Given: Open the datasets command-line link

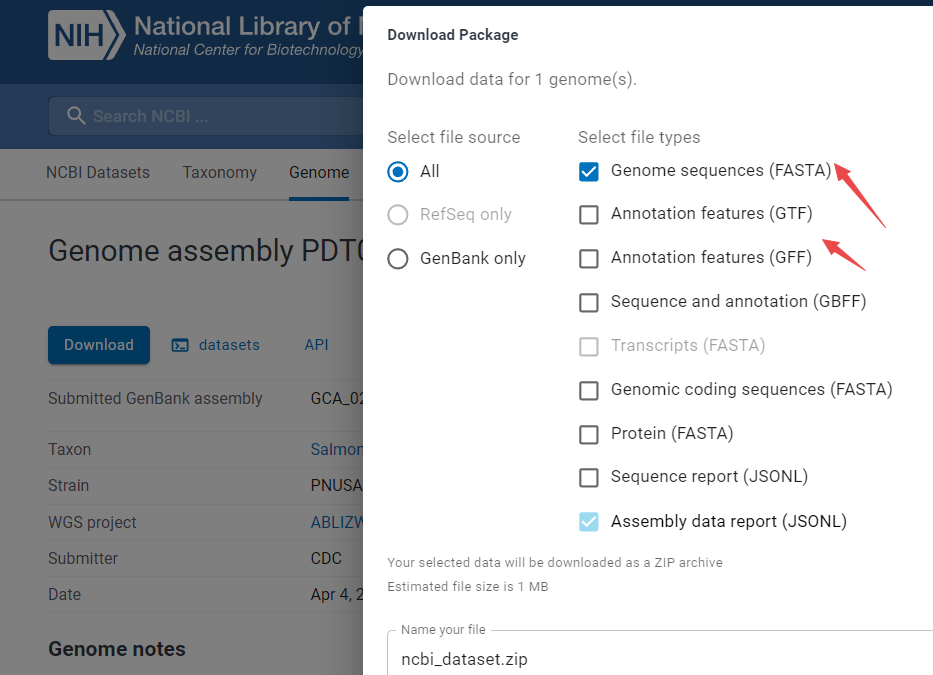Looking at the screenshot, I should tap(229, 345).
